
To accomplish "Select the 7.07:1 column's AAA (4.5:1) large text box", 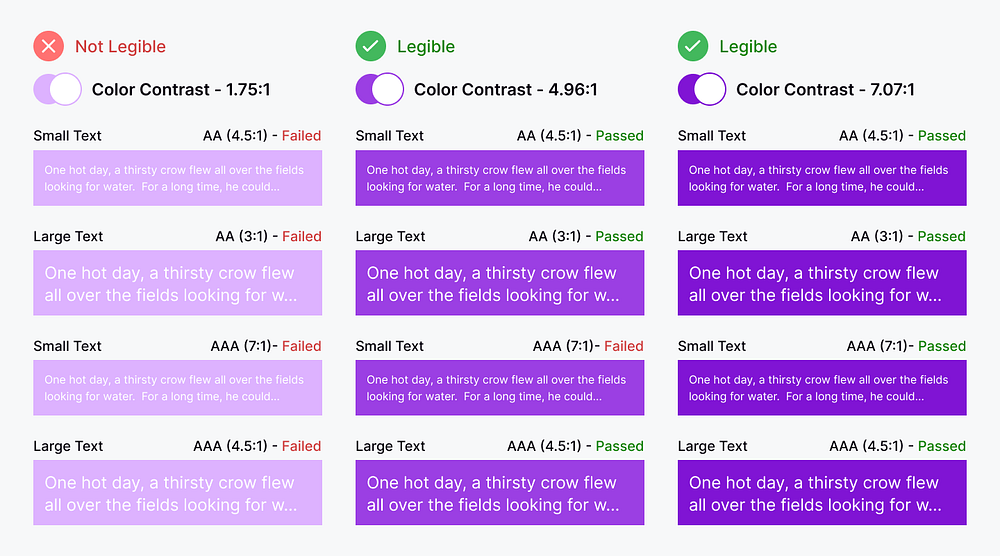I will [821, 493].
